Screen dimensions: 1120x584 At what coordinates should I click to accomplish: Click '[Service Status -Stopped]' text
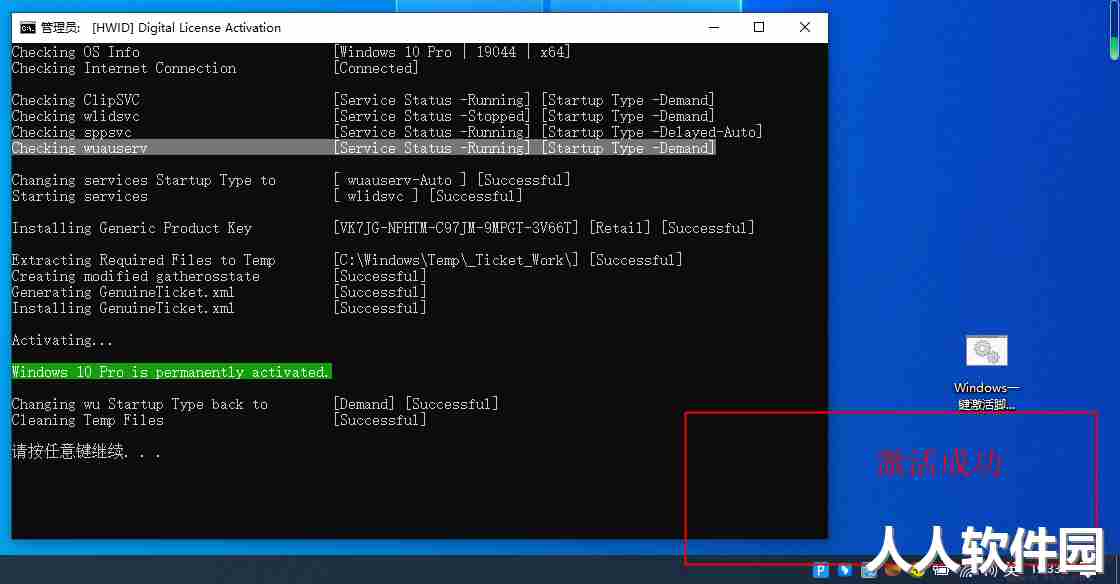[x=431, y=116]
